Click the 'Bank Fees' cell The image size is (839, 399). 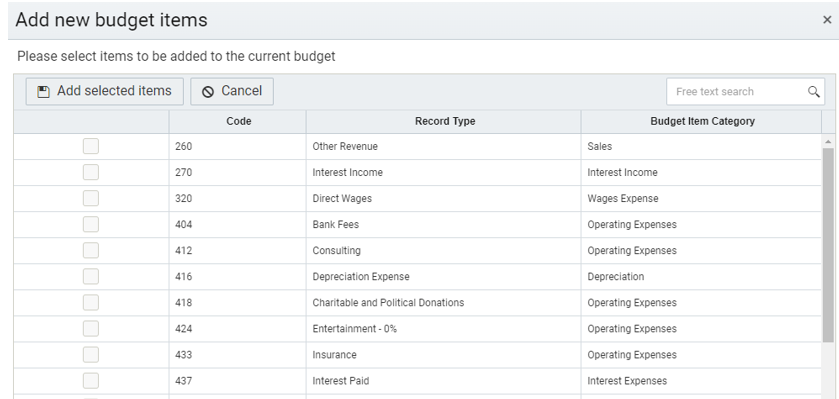coord(444,224)
